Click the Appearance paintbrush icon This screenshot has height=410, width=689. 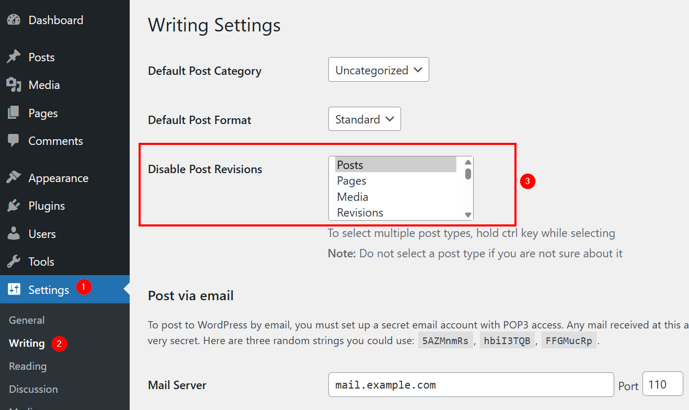coord(14,178)
